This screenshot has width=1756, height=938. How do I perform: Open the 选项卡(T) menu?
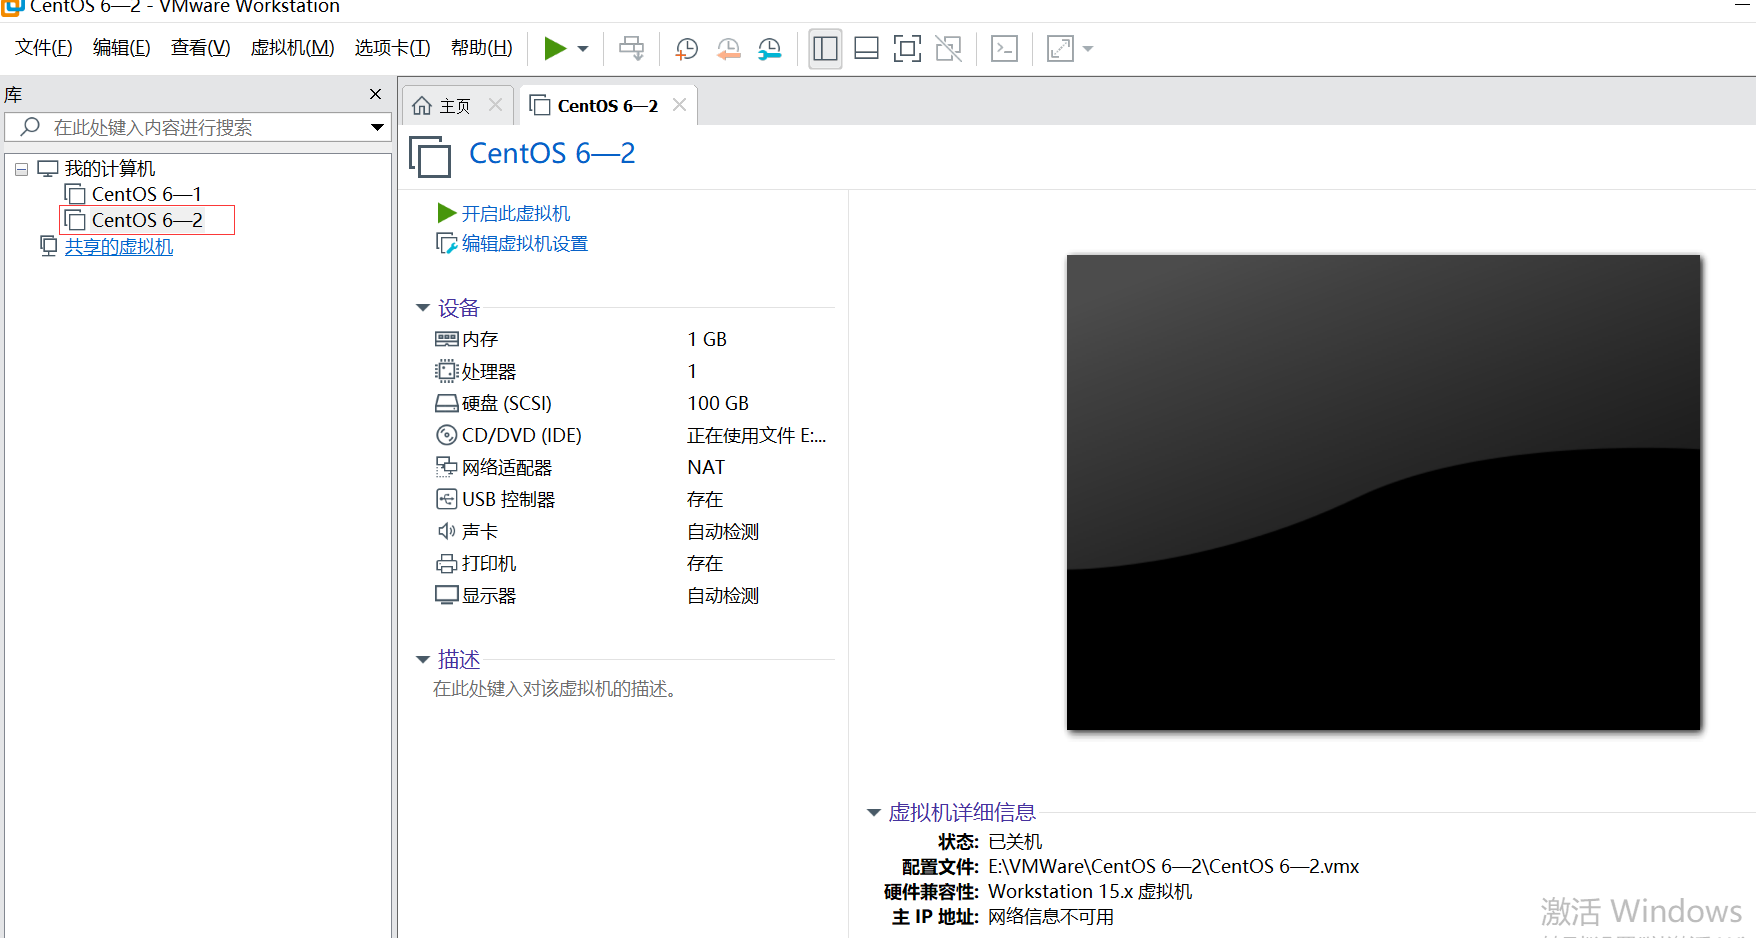[x=392, y=48]
